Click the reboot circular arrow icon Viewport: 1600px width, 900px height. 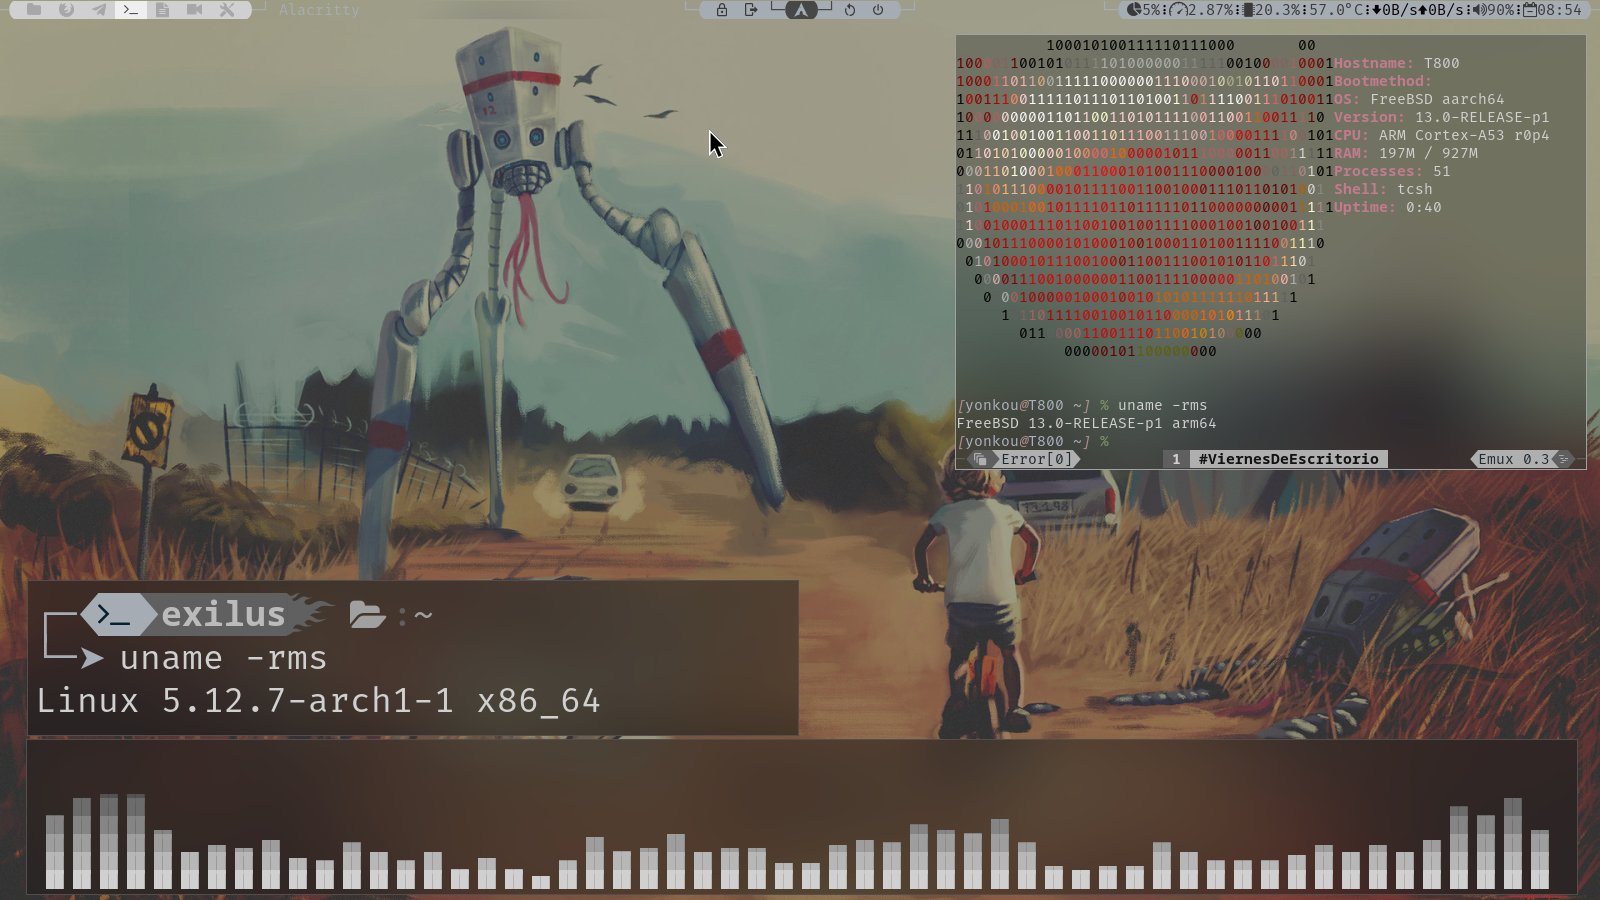(849, 10)
